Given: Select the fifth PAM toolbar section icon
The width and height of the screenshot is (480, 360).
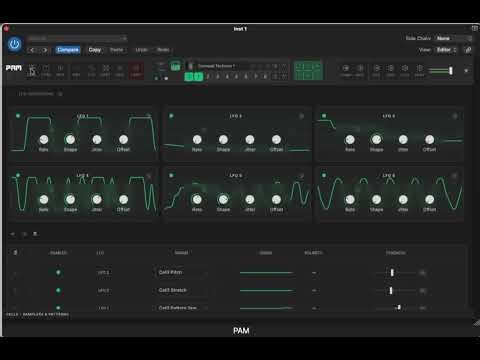Looking at the screenshot, I should click(91, 71).
